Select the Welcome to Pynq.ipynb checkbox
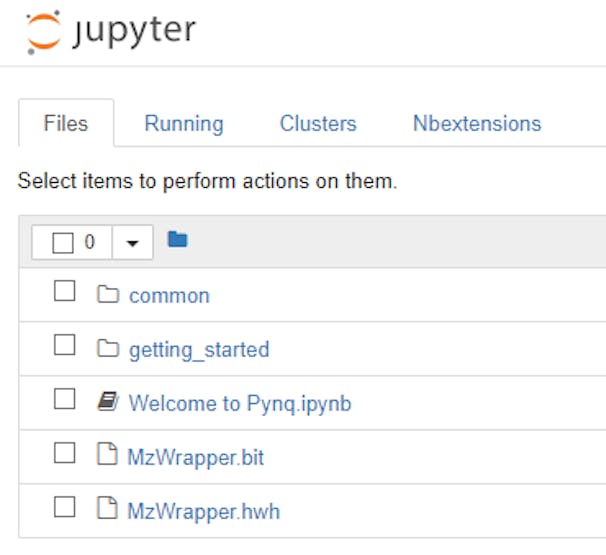Image resolution: width=606 pixels, height=555 pixels. click(x=65, y=400)
